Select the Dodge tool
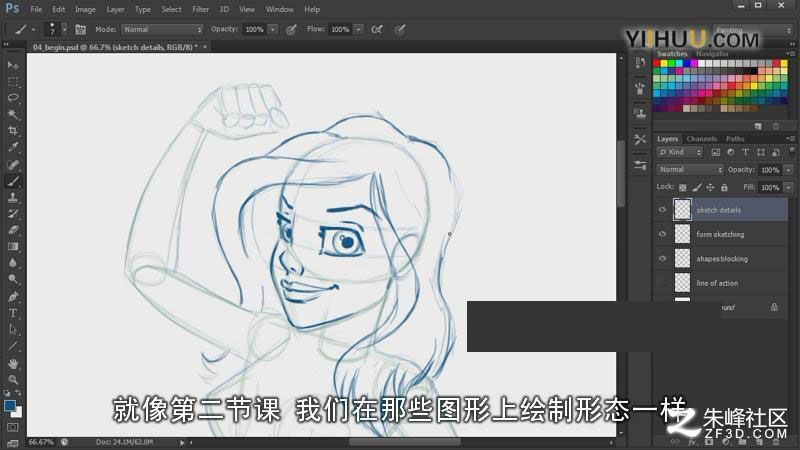Screen dimensions: 800x450 coord(13,279)
